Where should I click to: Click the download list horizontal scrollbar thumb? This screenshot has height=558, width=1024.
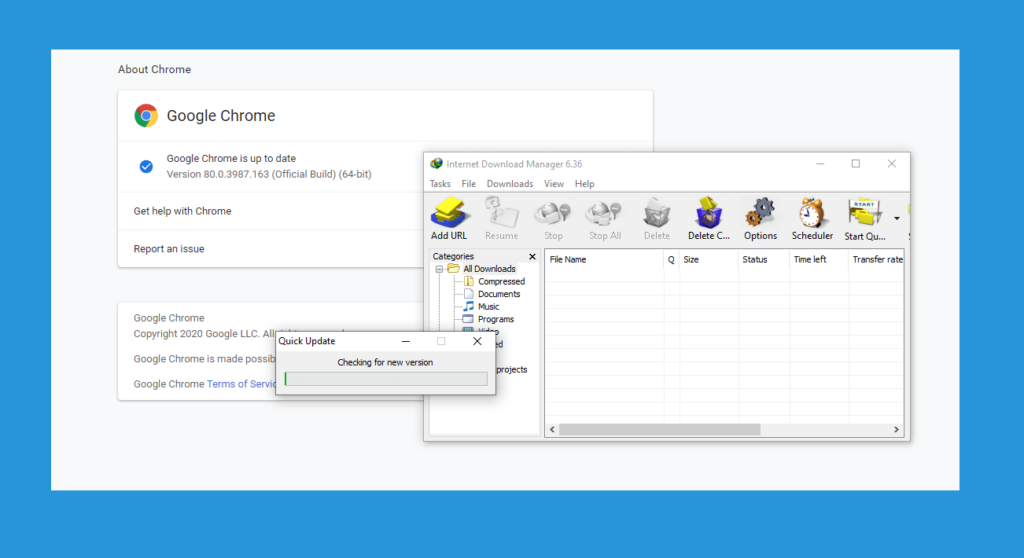660,429
